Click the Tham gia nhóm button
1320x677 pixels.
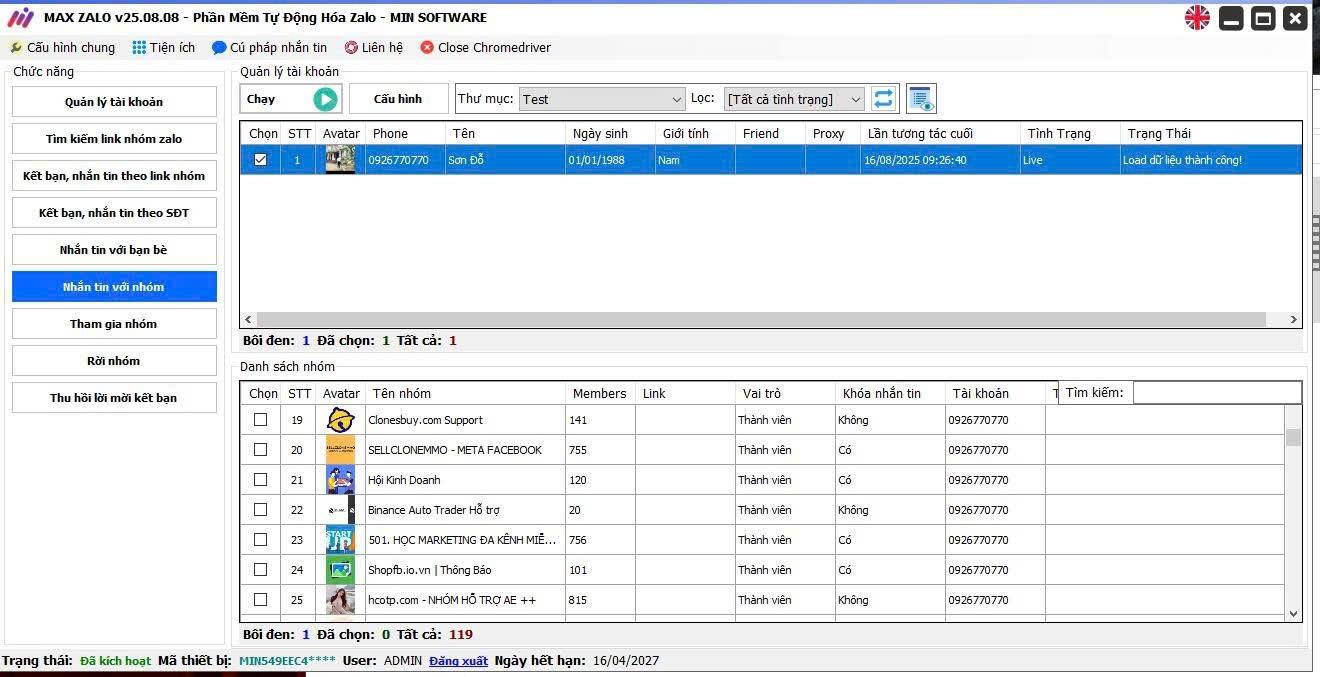click(114, 324)
